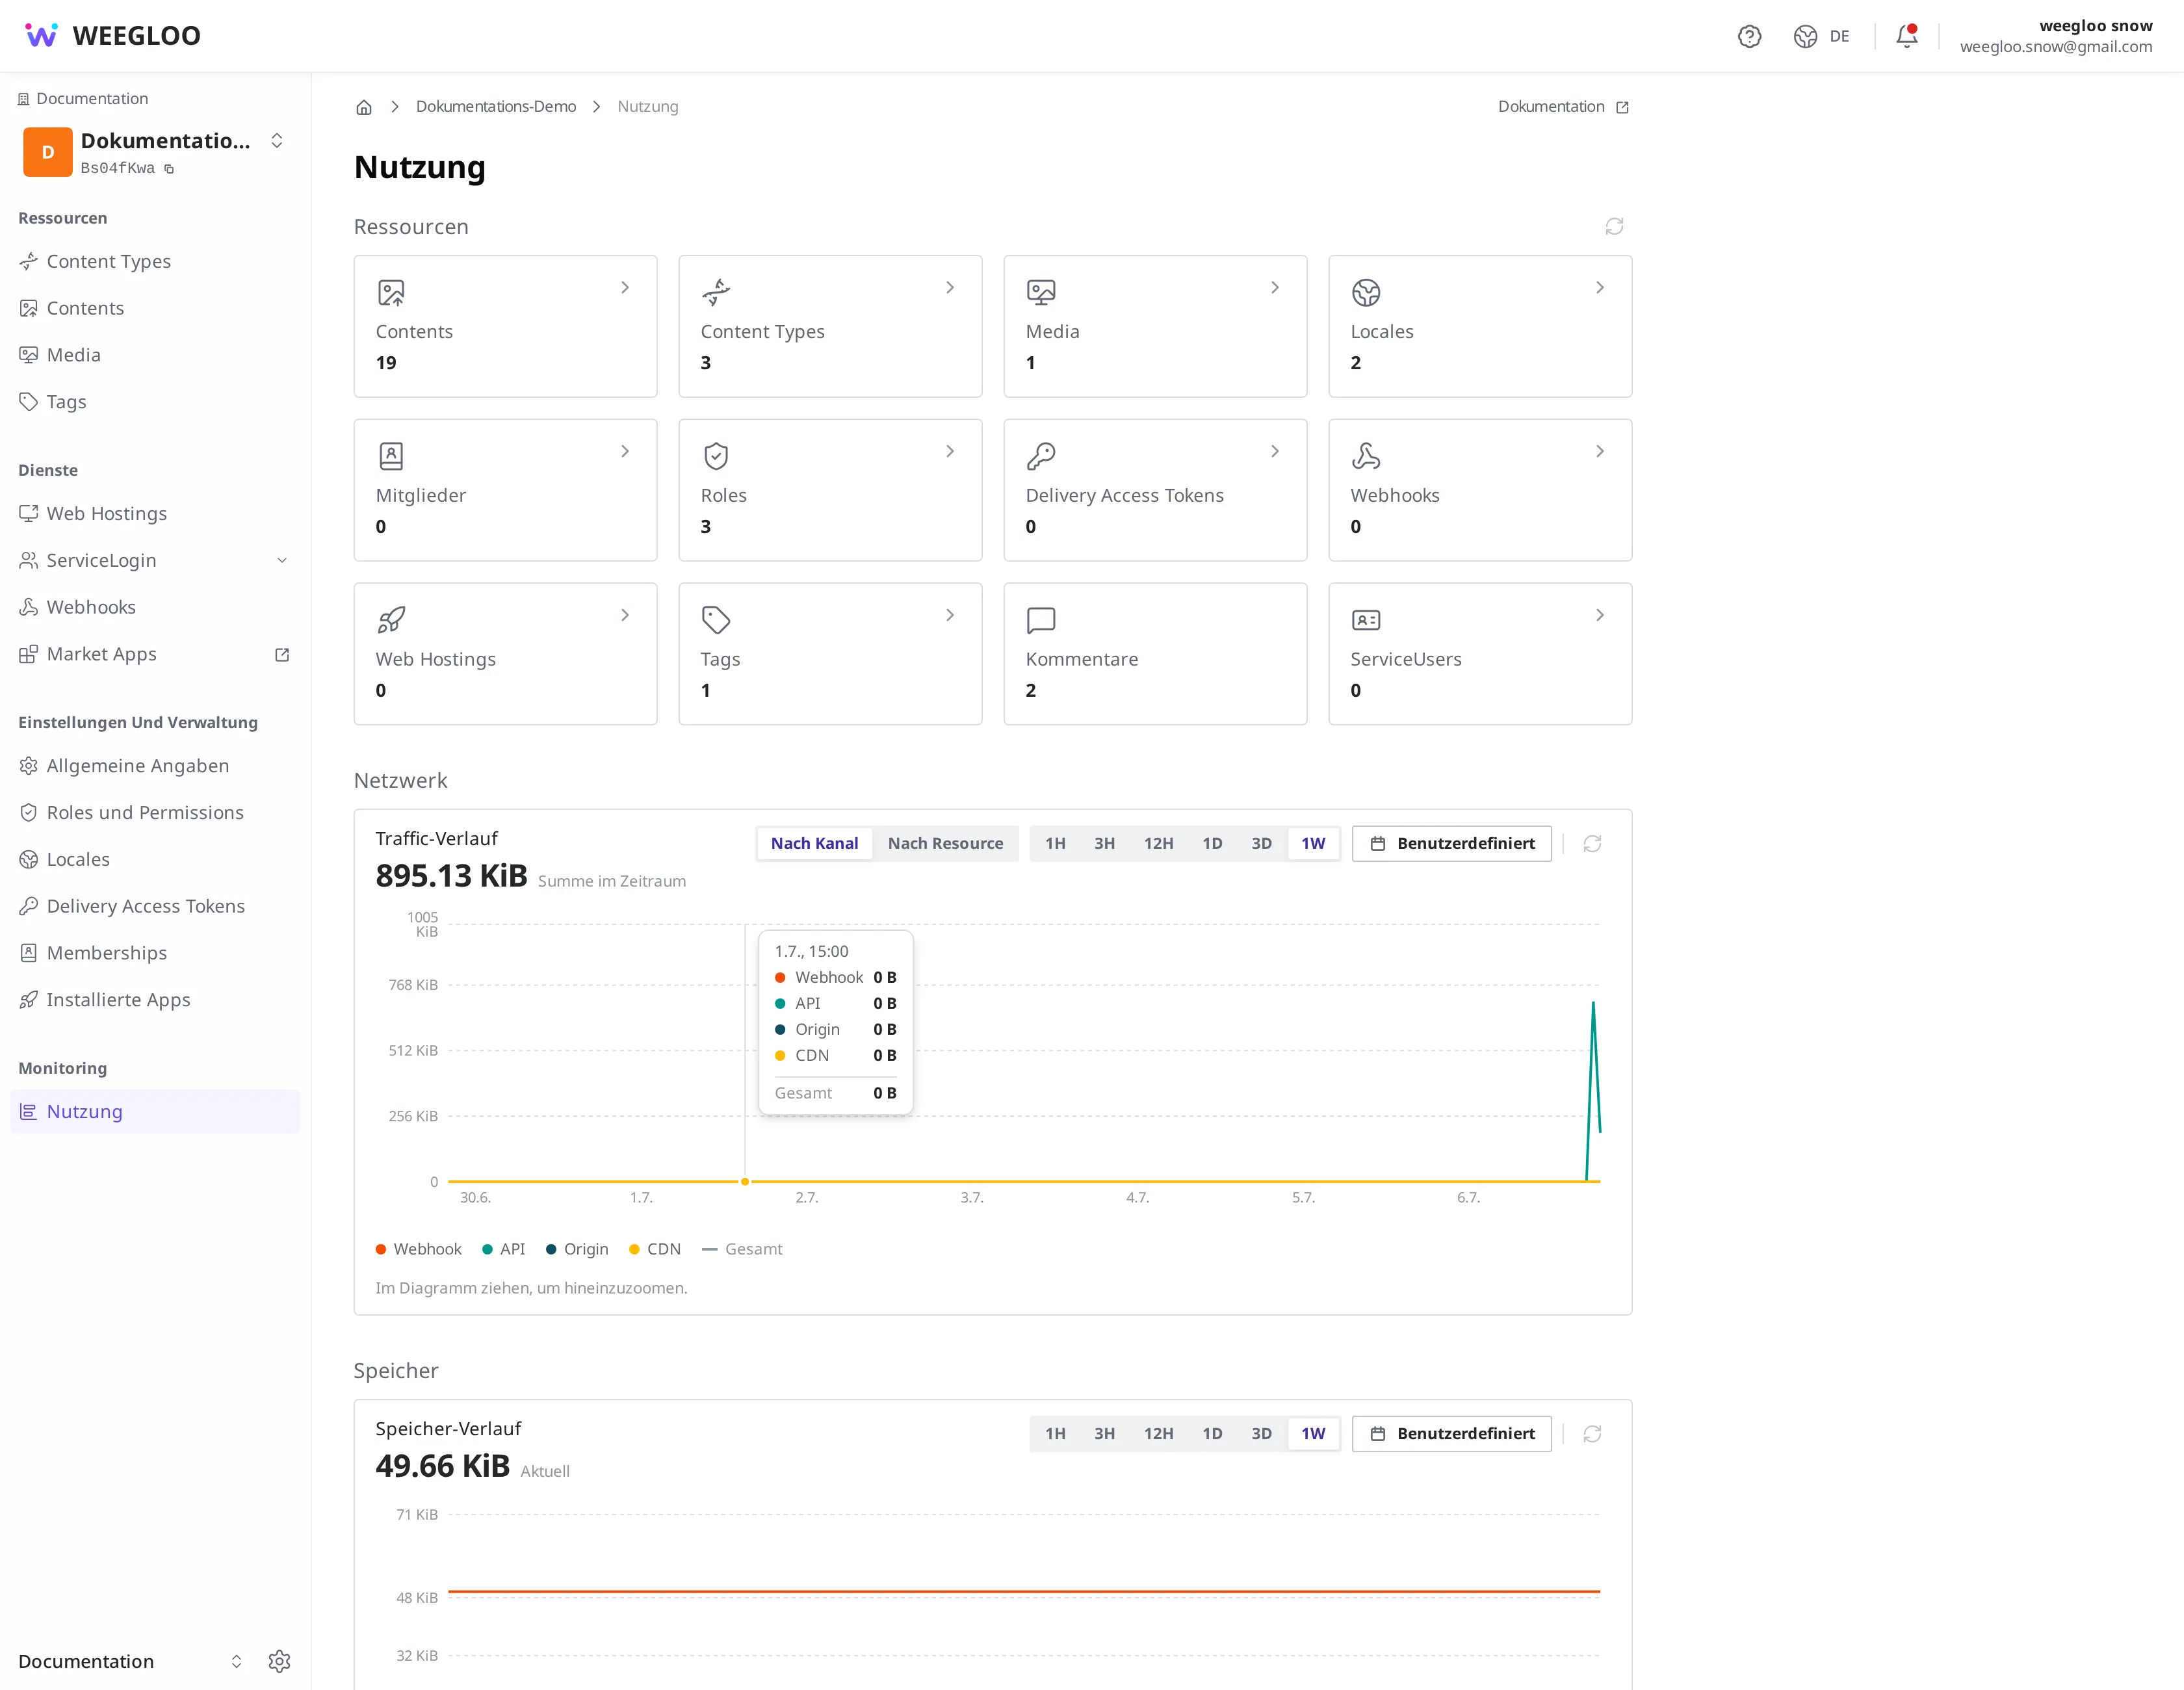
Task: Refresh the Traffic-Verlauf chart
Action: coord(1592,844)
